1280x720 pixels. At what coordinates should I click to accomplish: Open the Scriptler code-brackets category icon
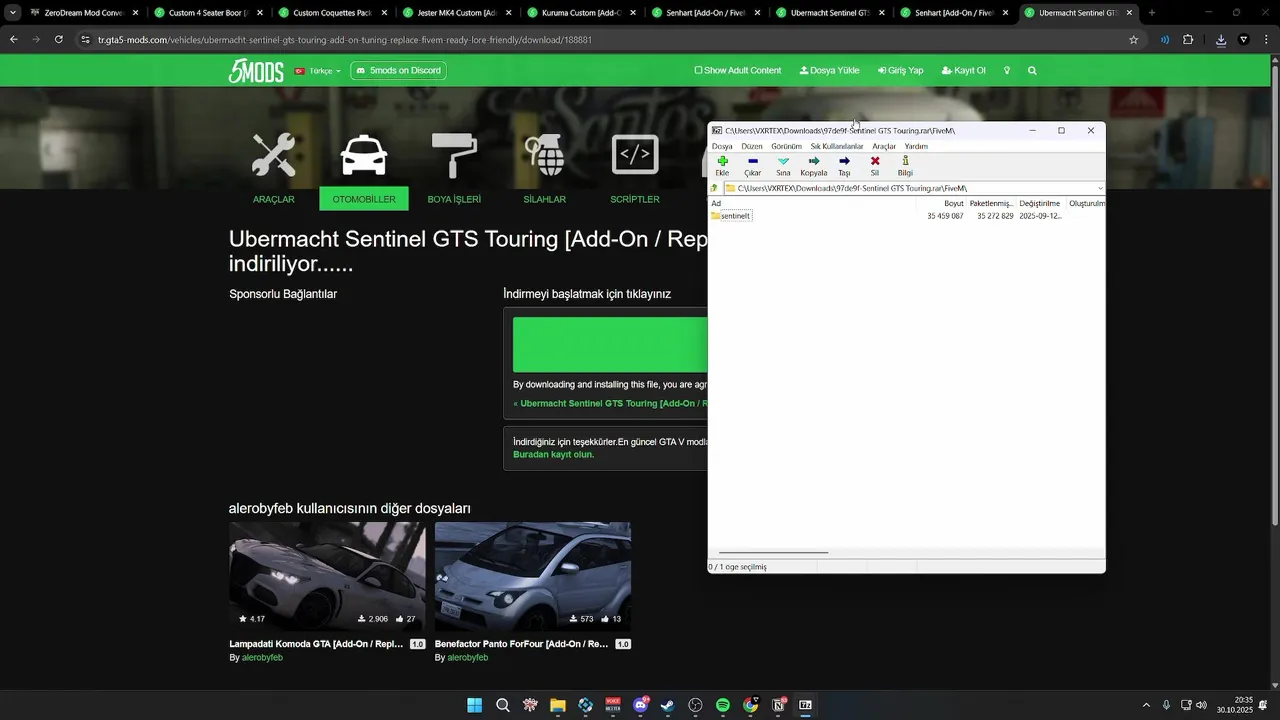click(635, 155)
